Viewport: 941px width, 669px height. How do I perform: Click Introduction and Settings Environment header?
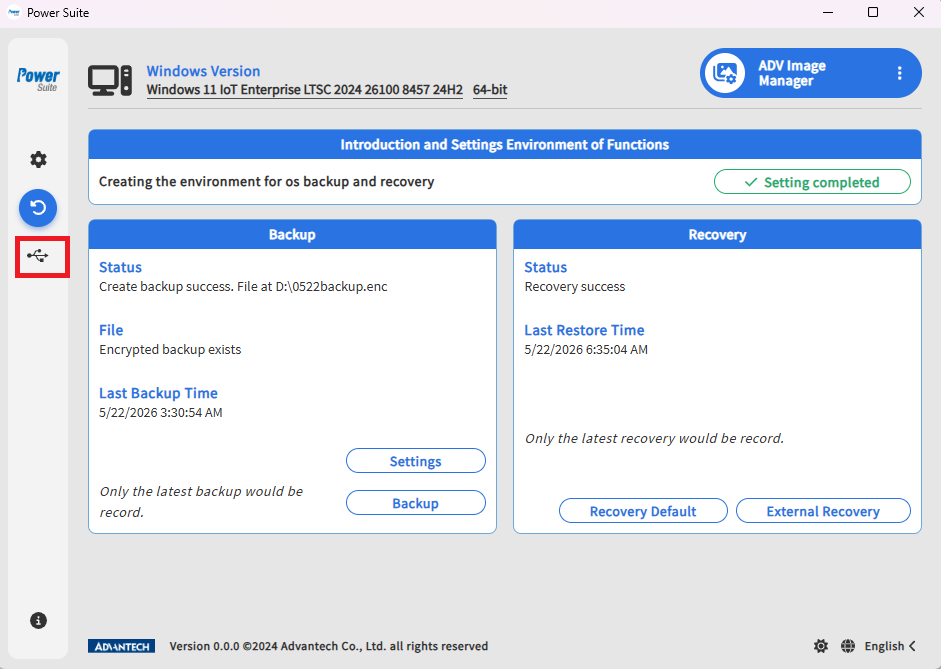pos(505,145)
